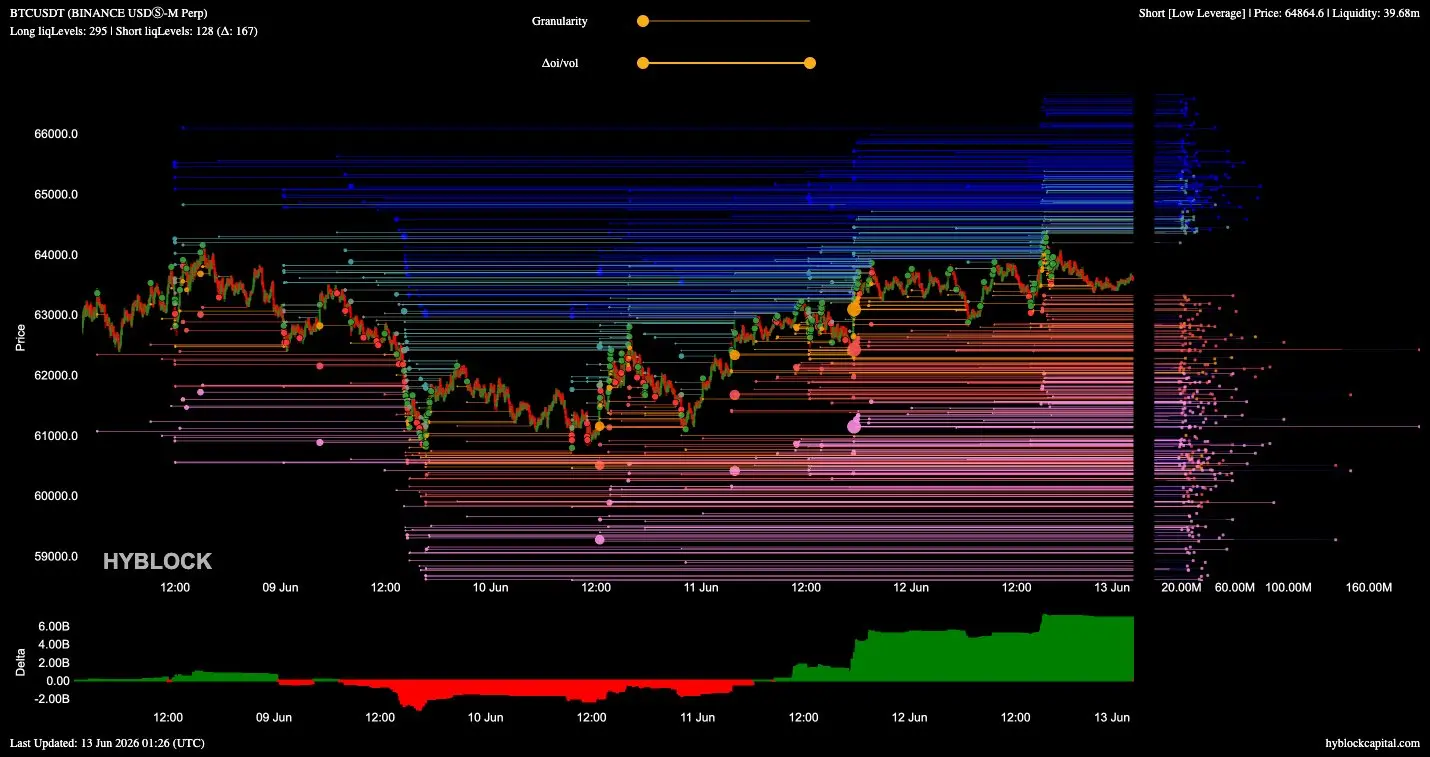The height and width of the screenshot is (757, 1430).
Task: Click the pink bubble near 59300 level
Action: 600,539
